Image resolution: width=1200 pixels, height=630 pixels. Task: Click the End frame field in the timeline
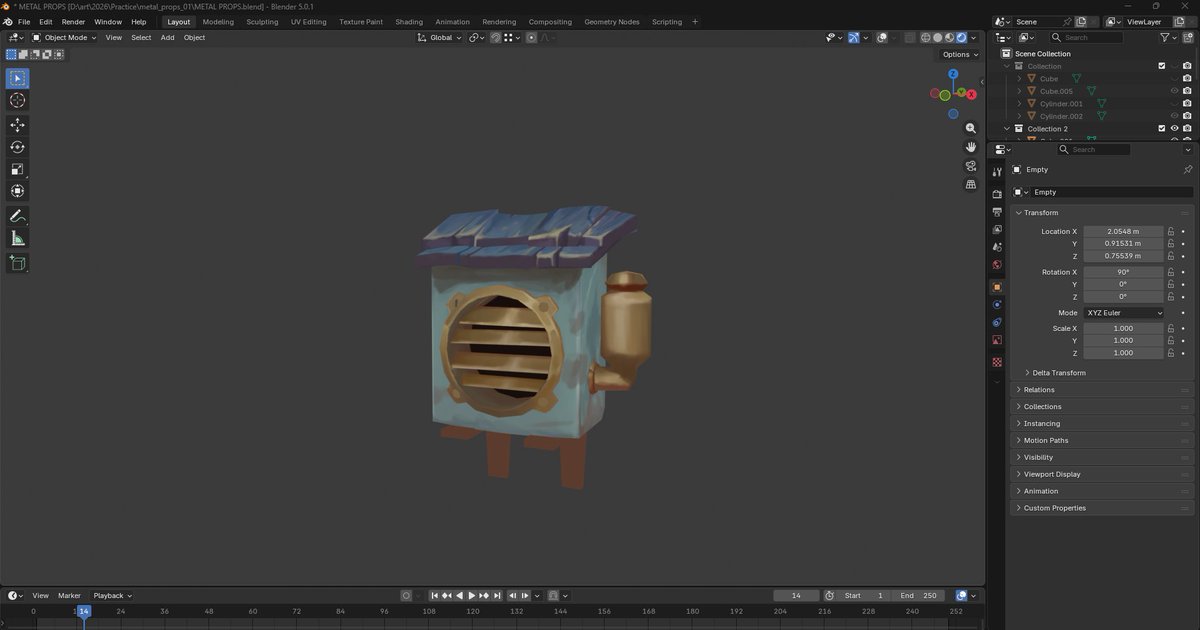pos(916,595)
